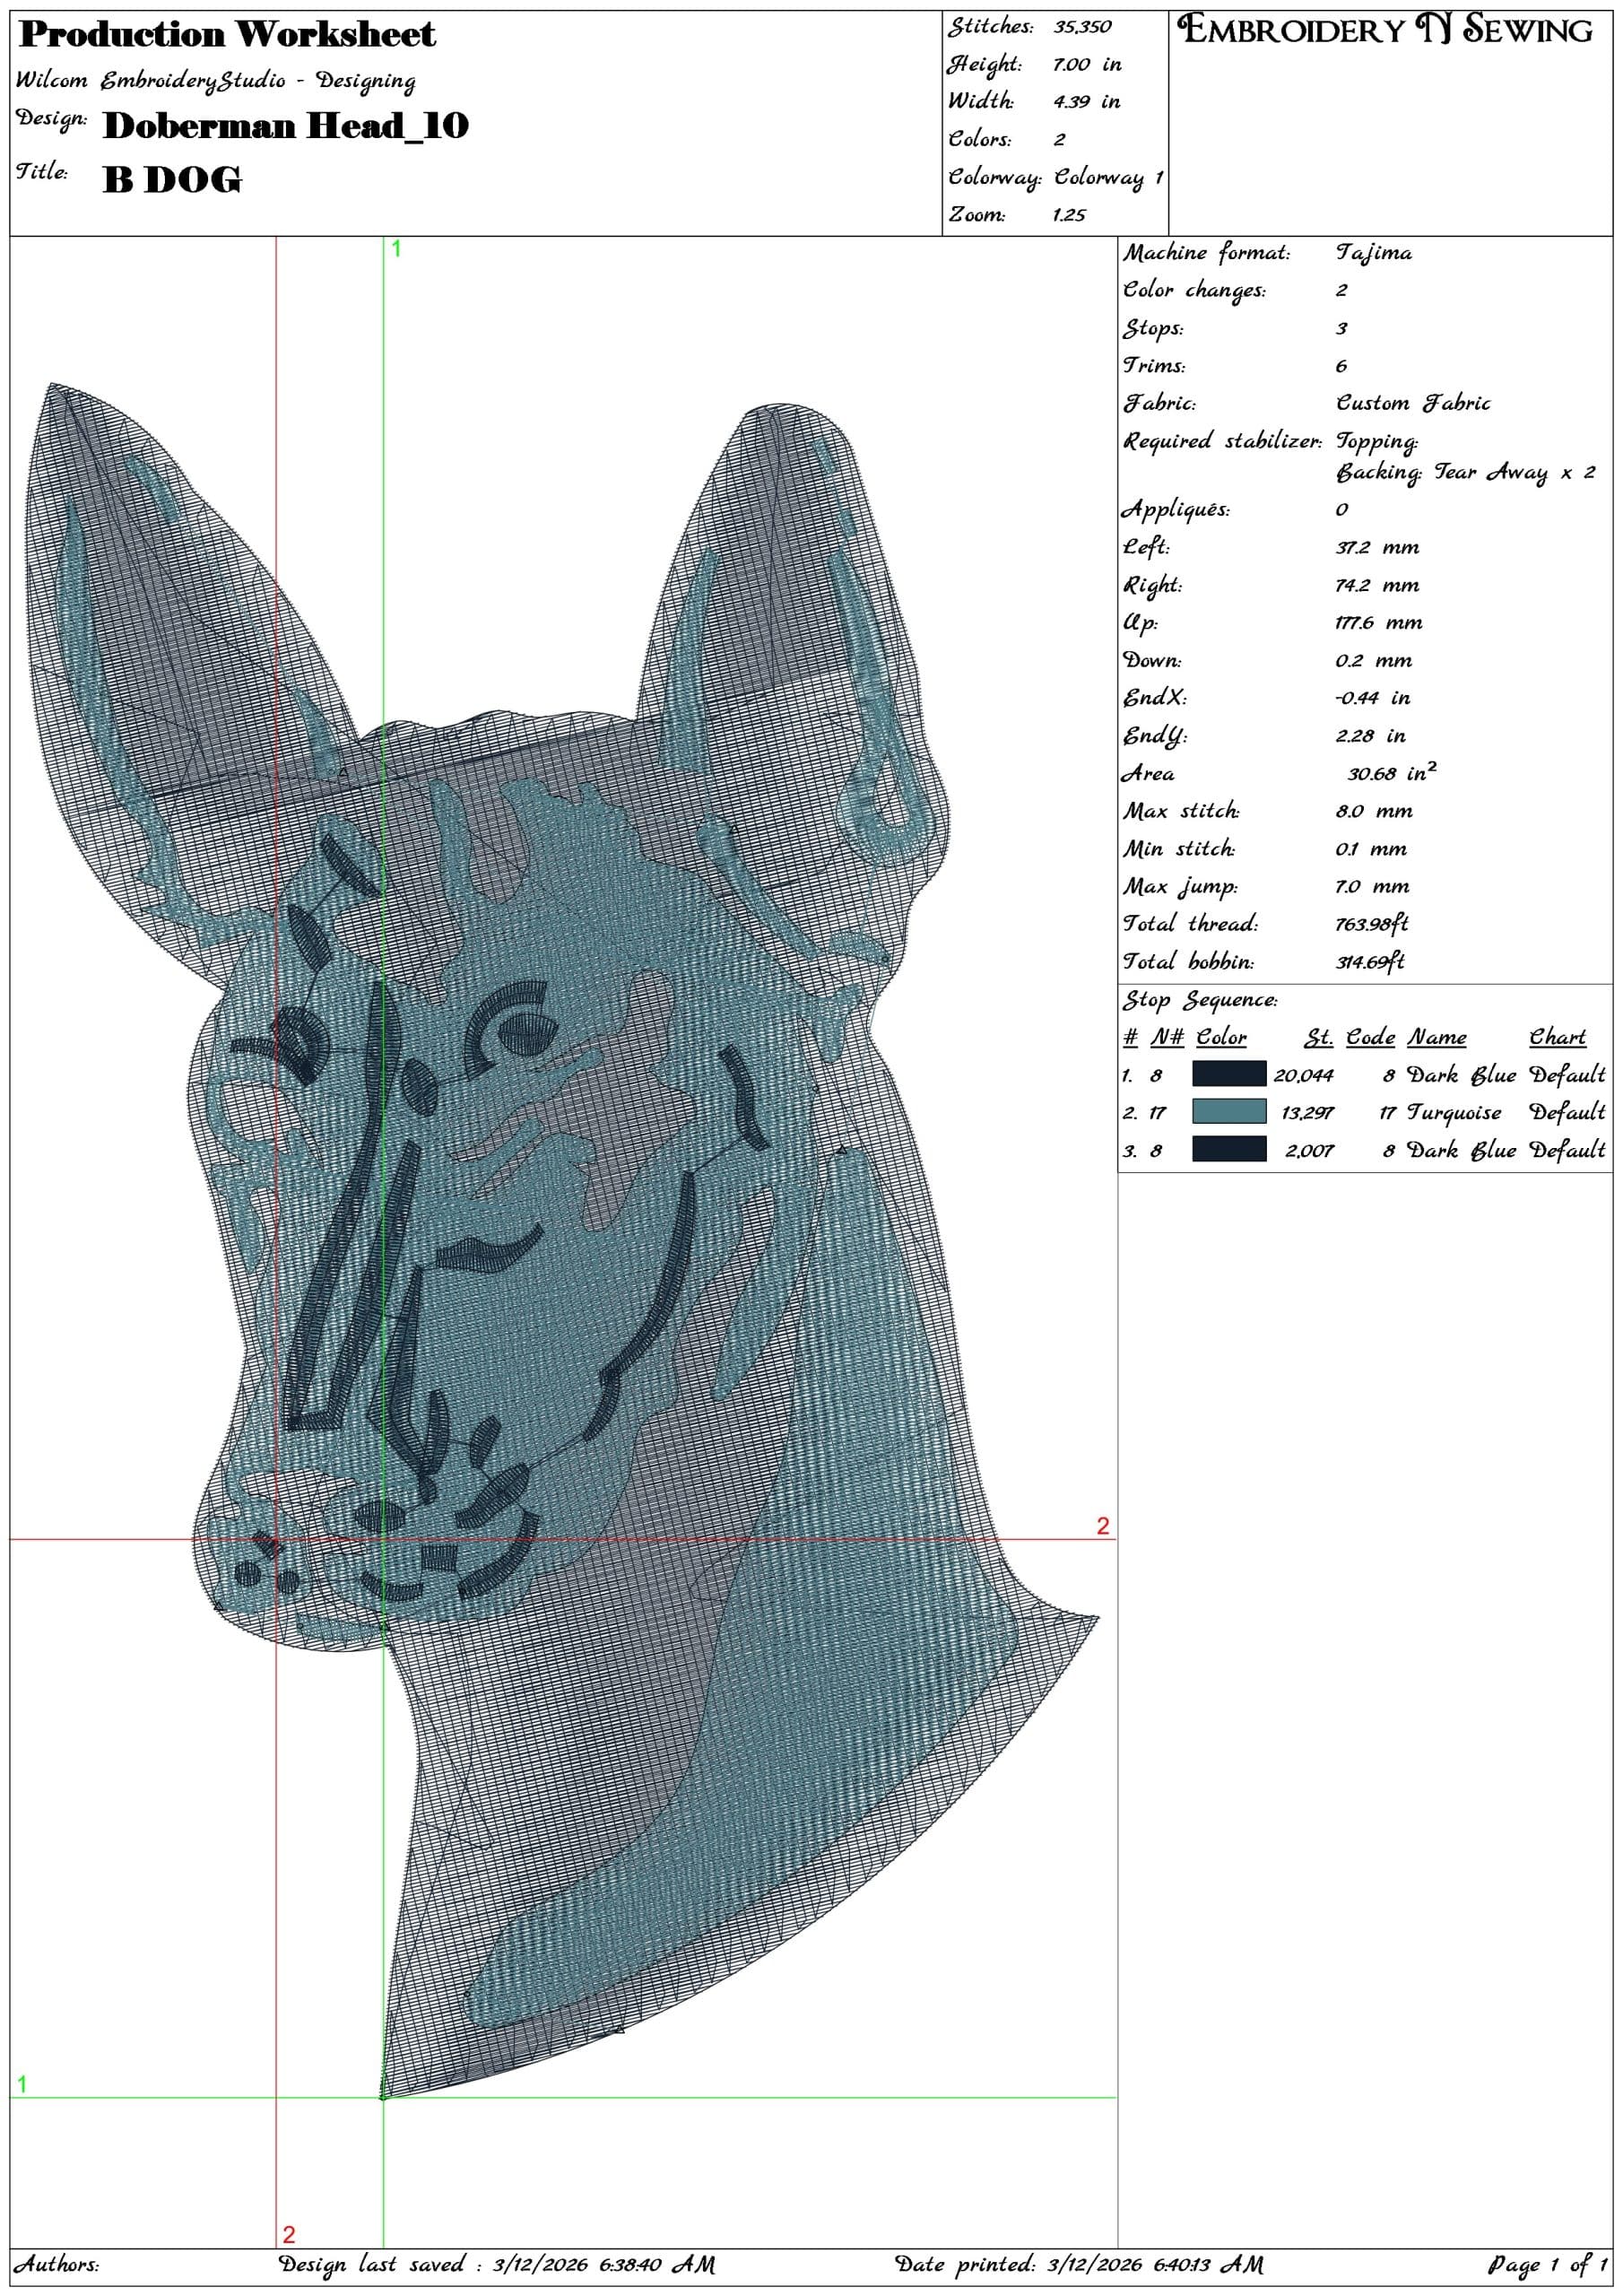Click the 'Authors:' footer label
Screen dimensions: 1623x2296
pos(56,2264)
